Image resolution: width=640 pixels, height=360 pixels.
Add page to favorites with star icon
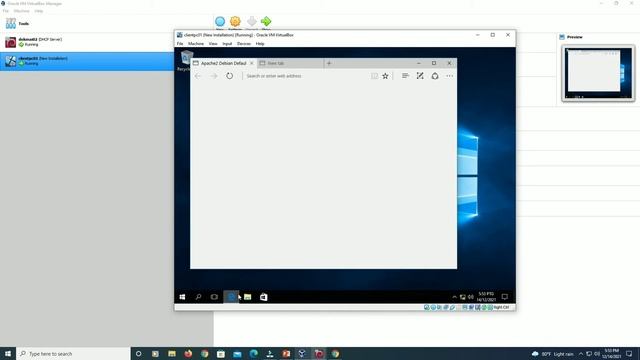(x=385, y=76)
